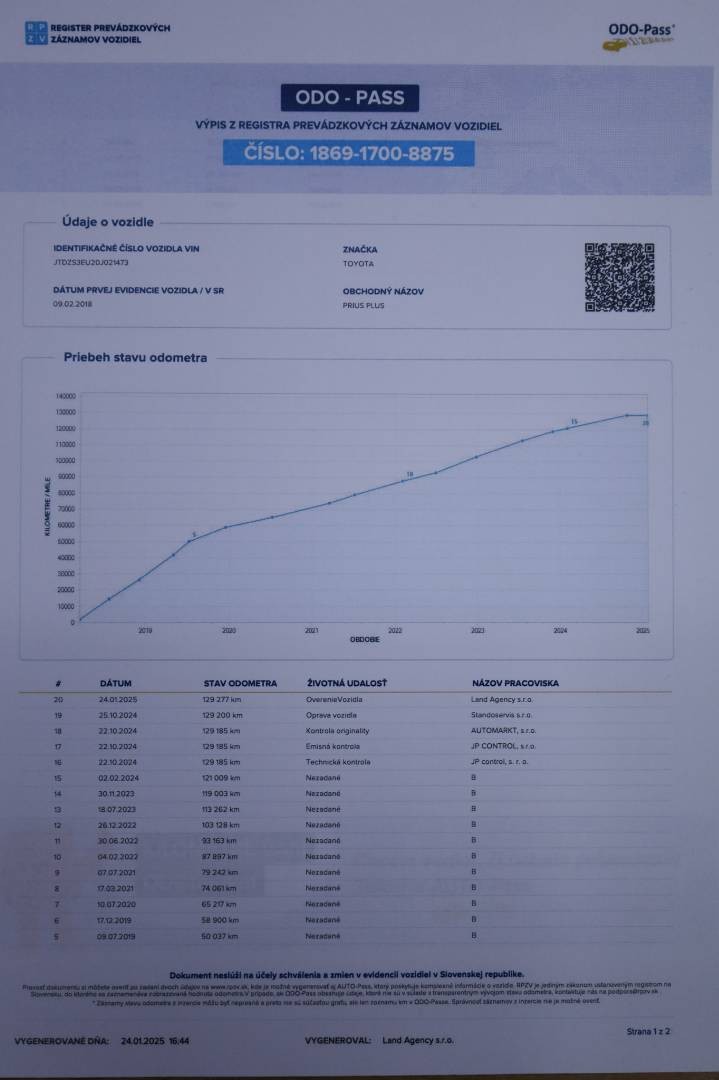Click Land Agency s.r.o. beside VYGENEROVAL
Viewport: 719px width, 1080px height.
(x=418, y=1040)
